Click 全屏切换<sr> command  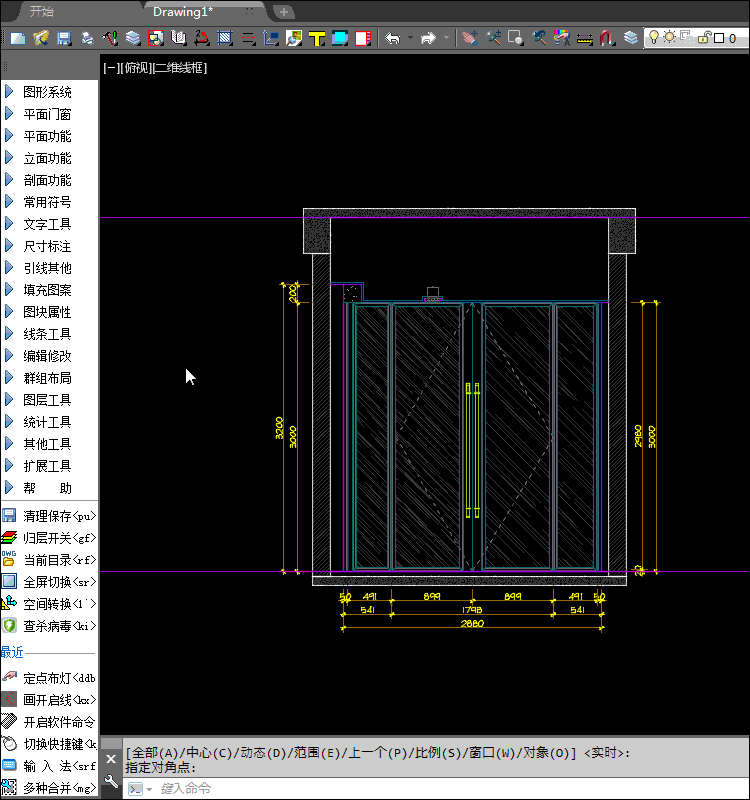click(x=49, y=582)
